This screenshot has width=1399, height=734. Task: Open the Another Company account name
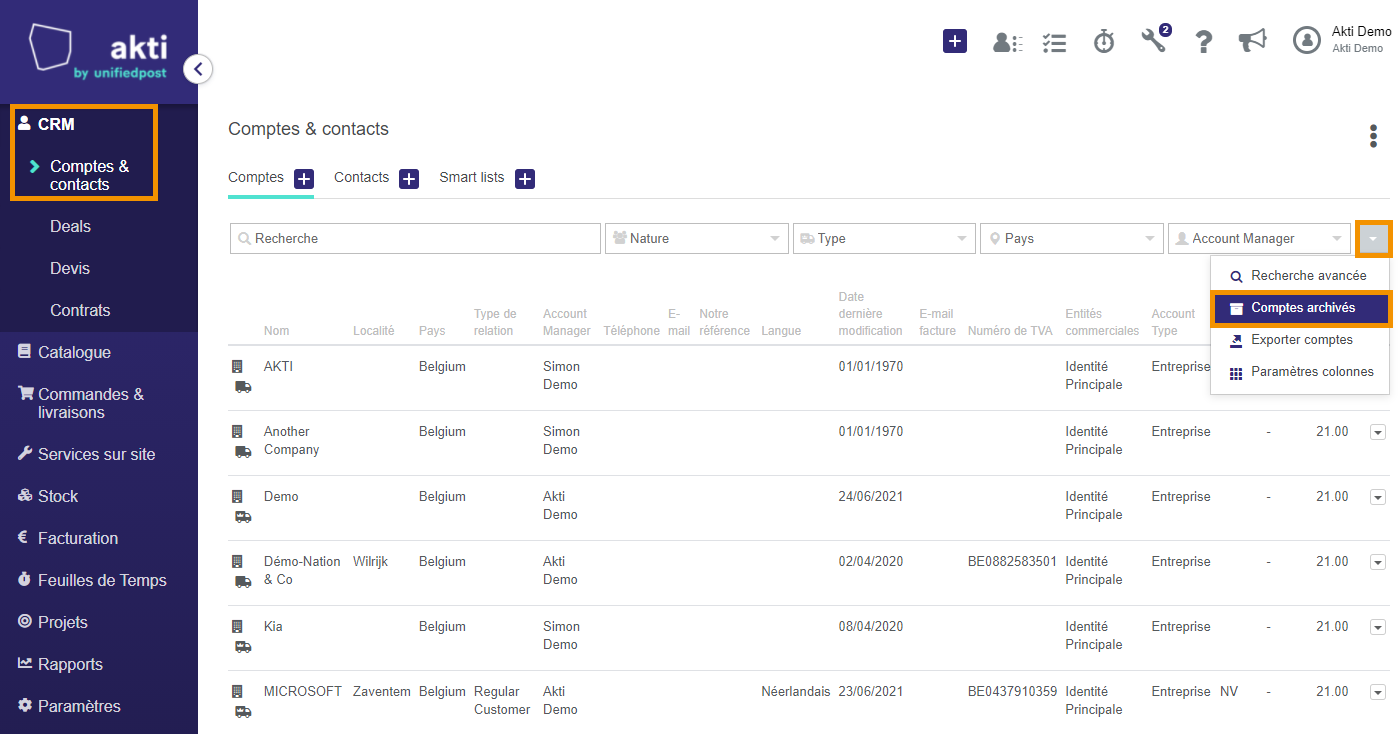point(292,441)
